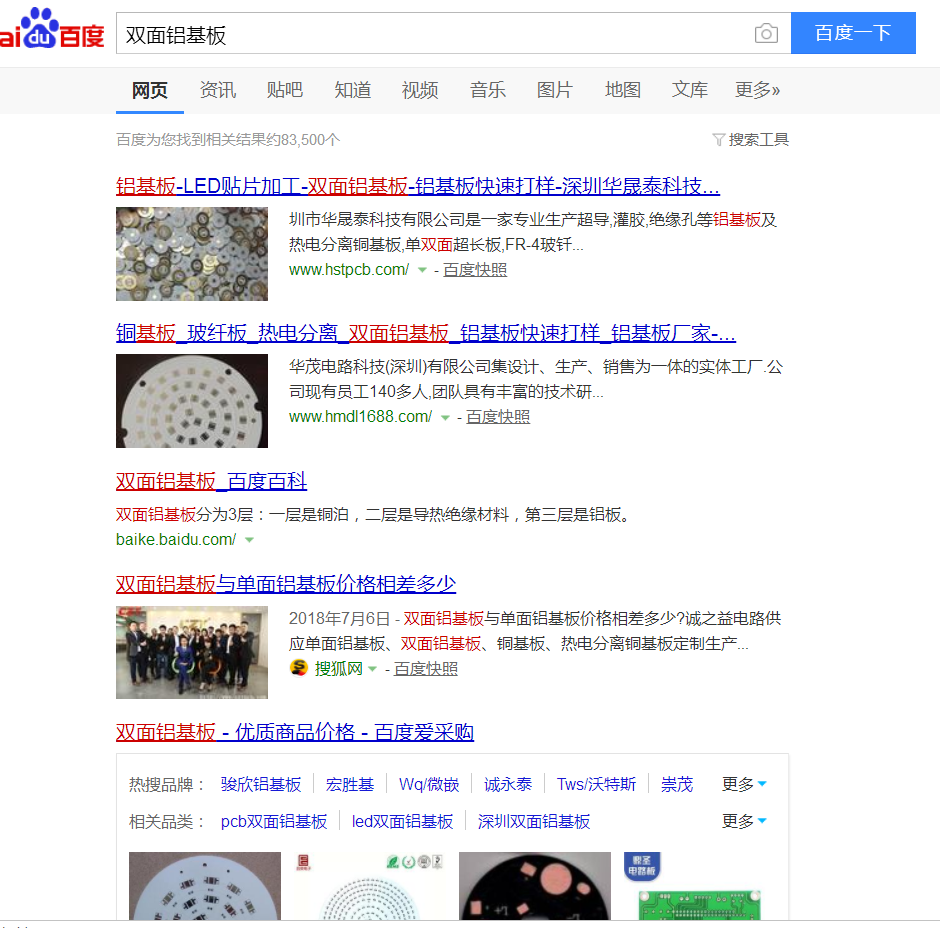Select category pcb双面铝基板
The height and width of the screenshot is (928, 940).
tap(274, 821)
